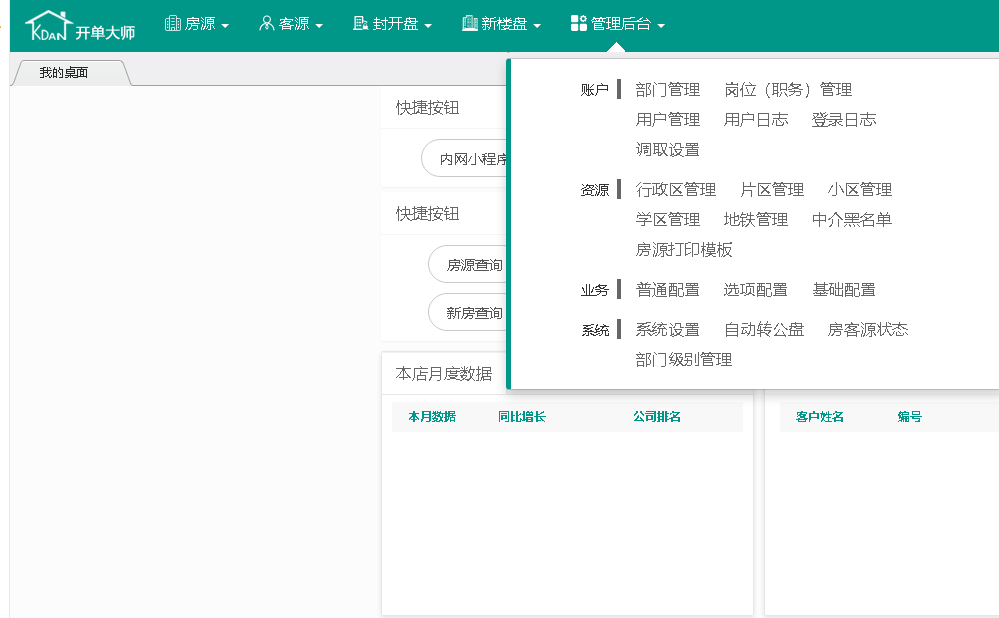Open 行政区管理 from the resources section
The height and width of the screenshot is (618, 999).
click(676, 189)
